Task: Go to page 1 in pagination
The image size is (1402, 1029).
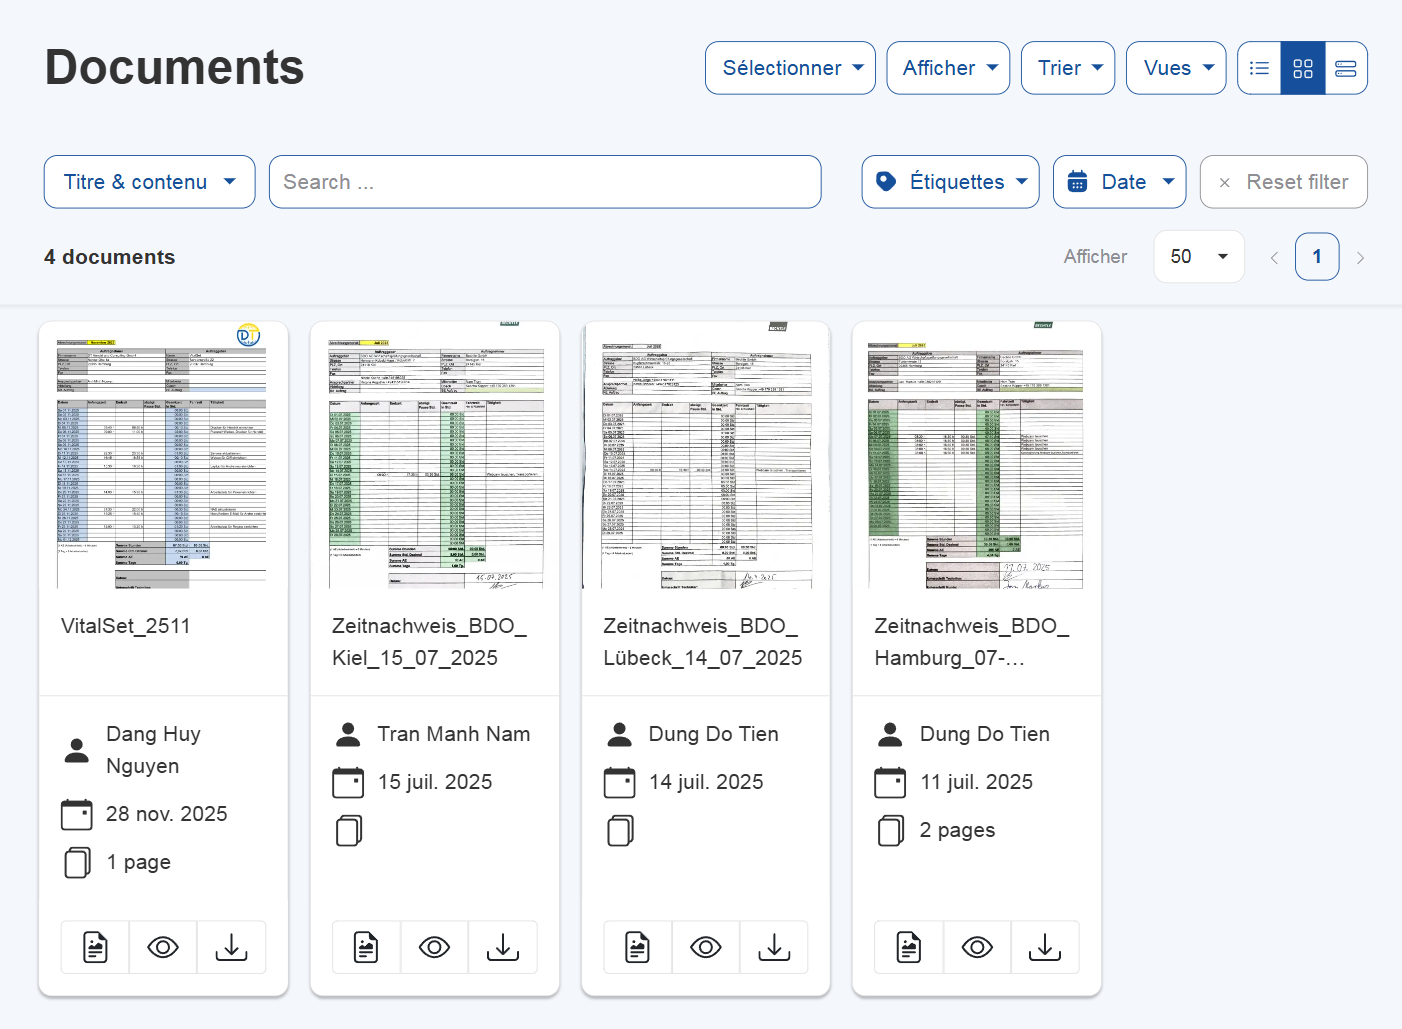Action: (1317, 257)
